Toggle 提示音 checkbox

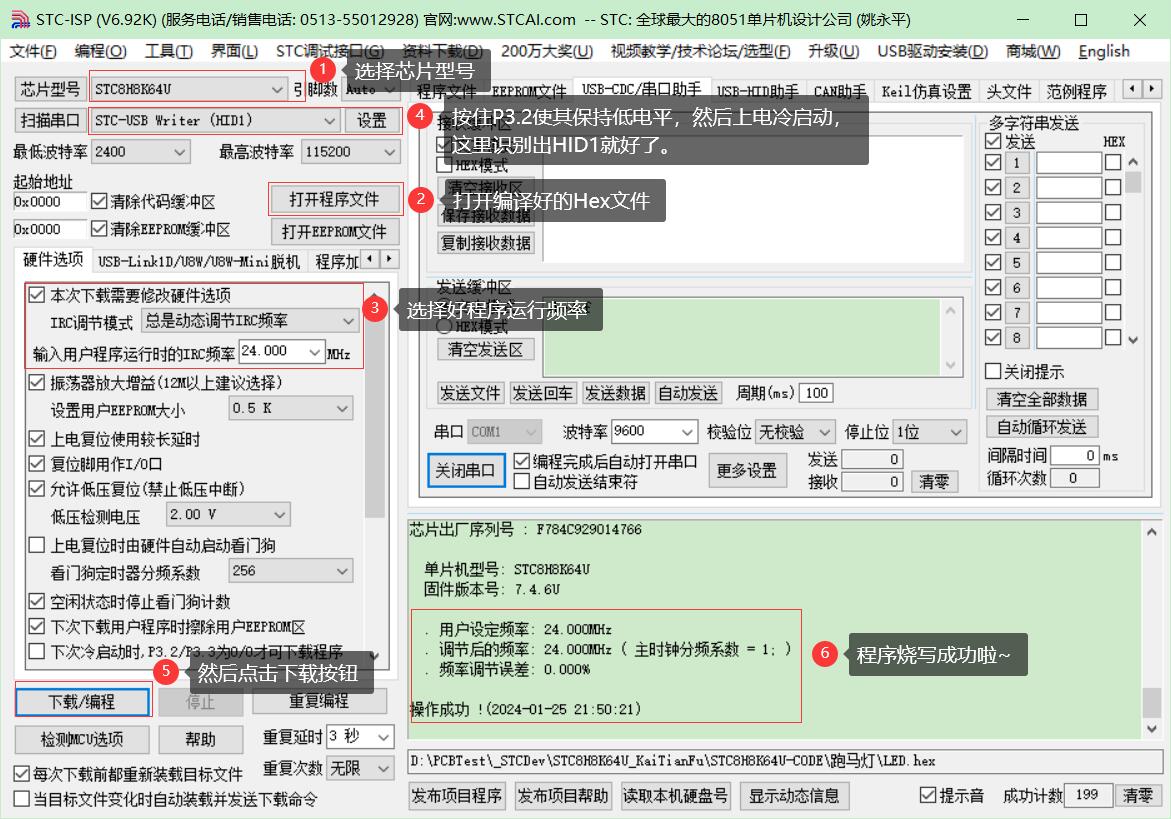coord(928,795)
